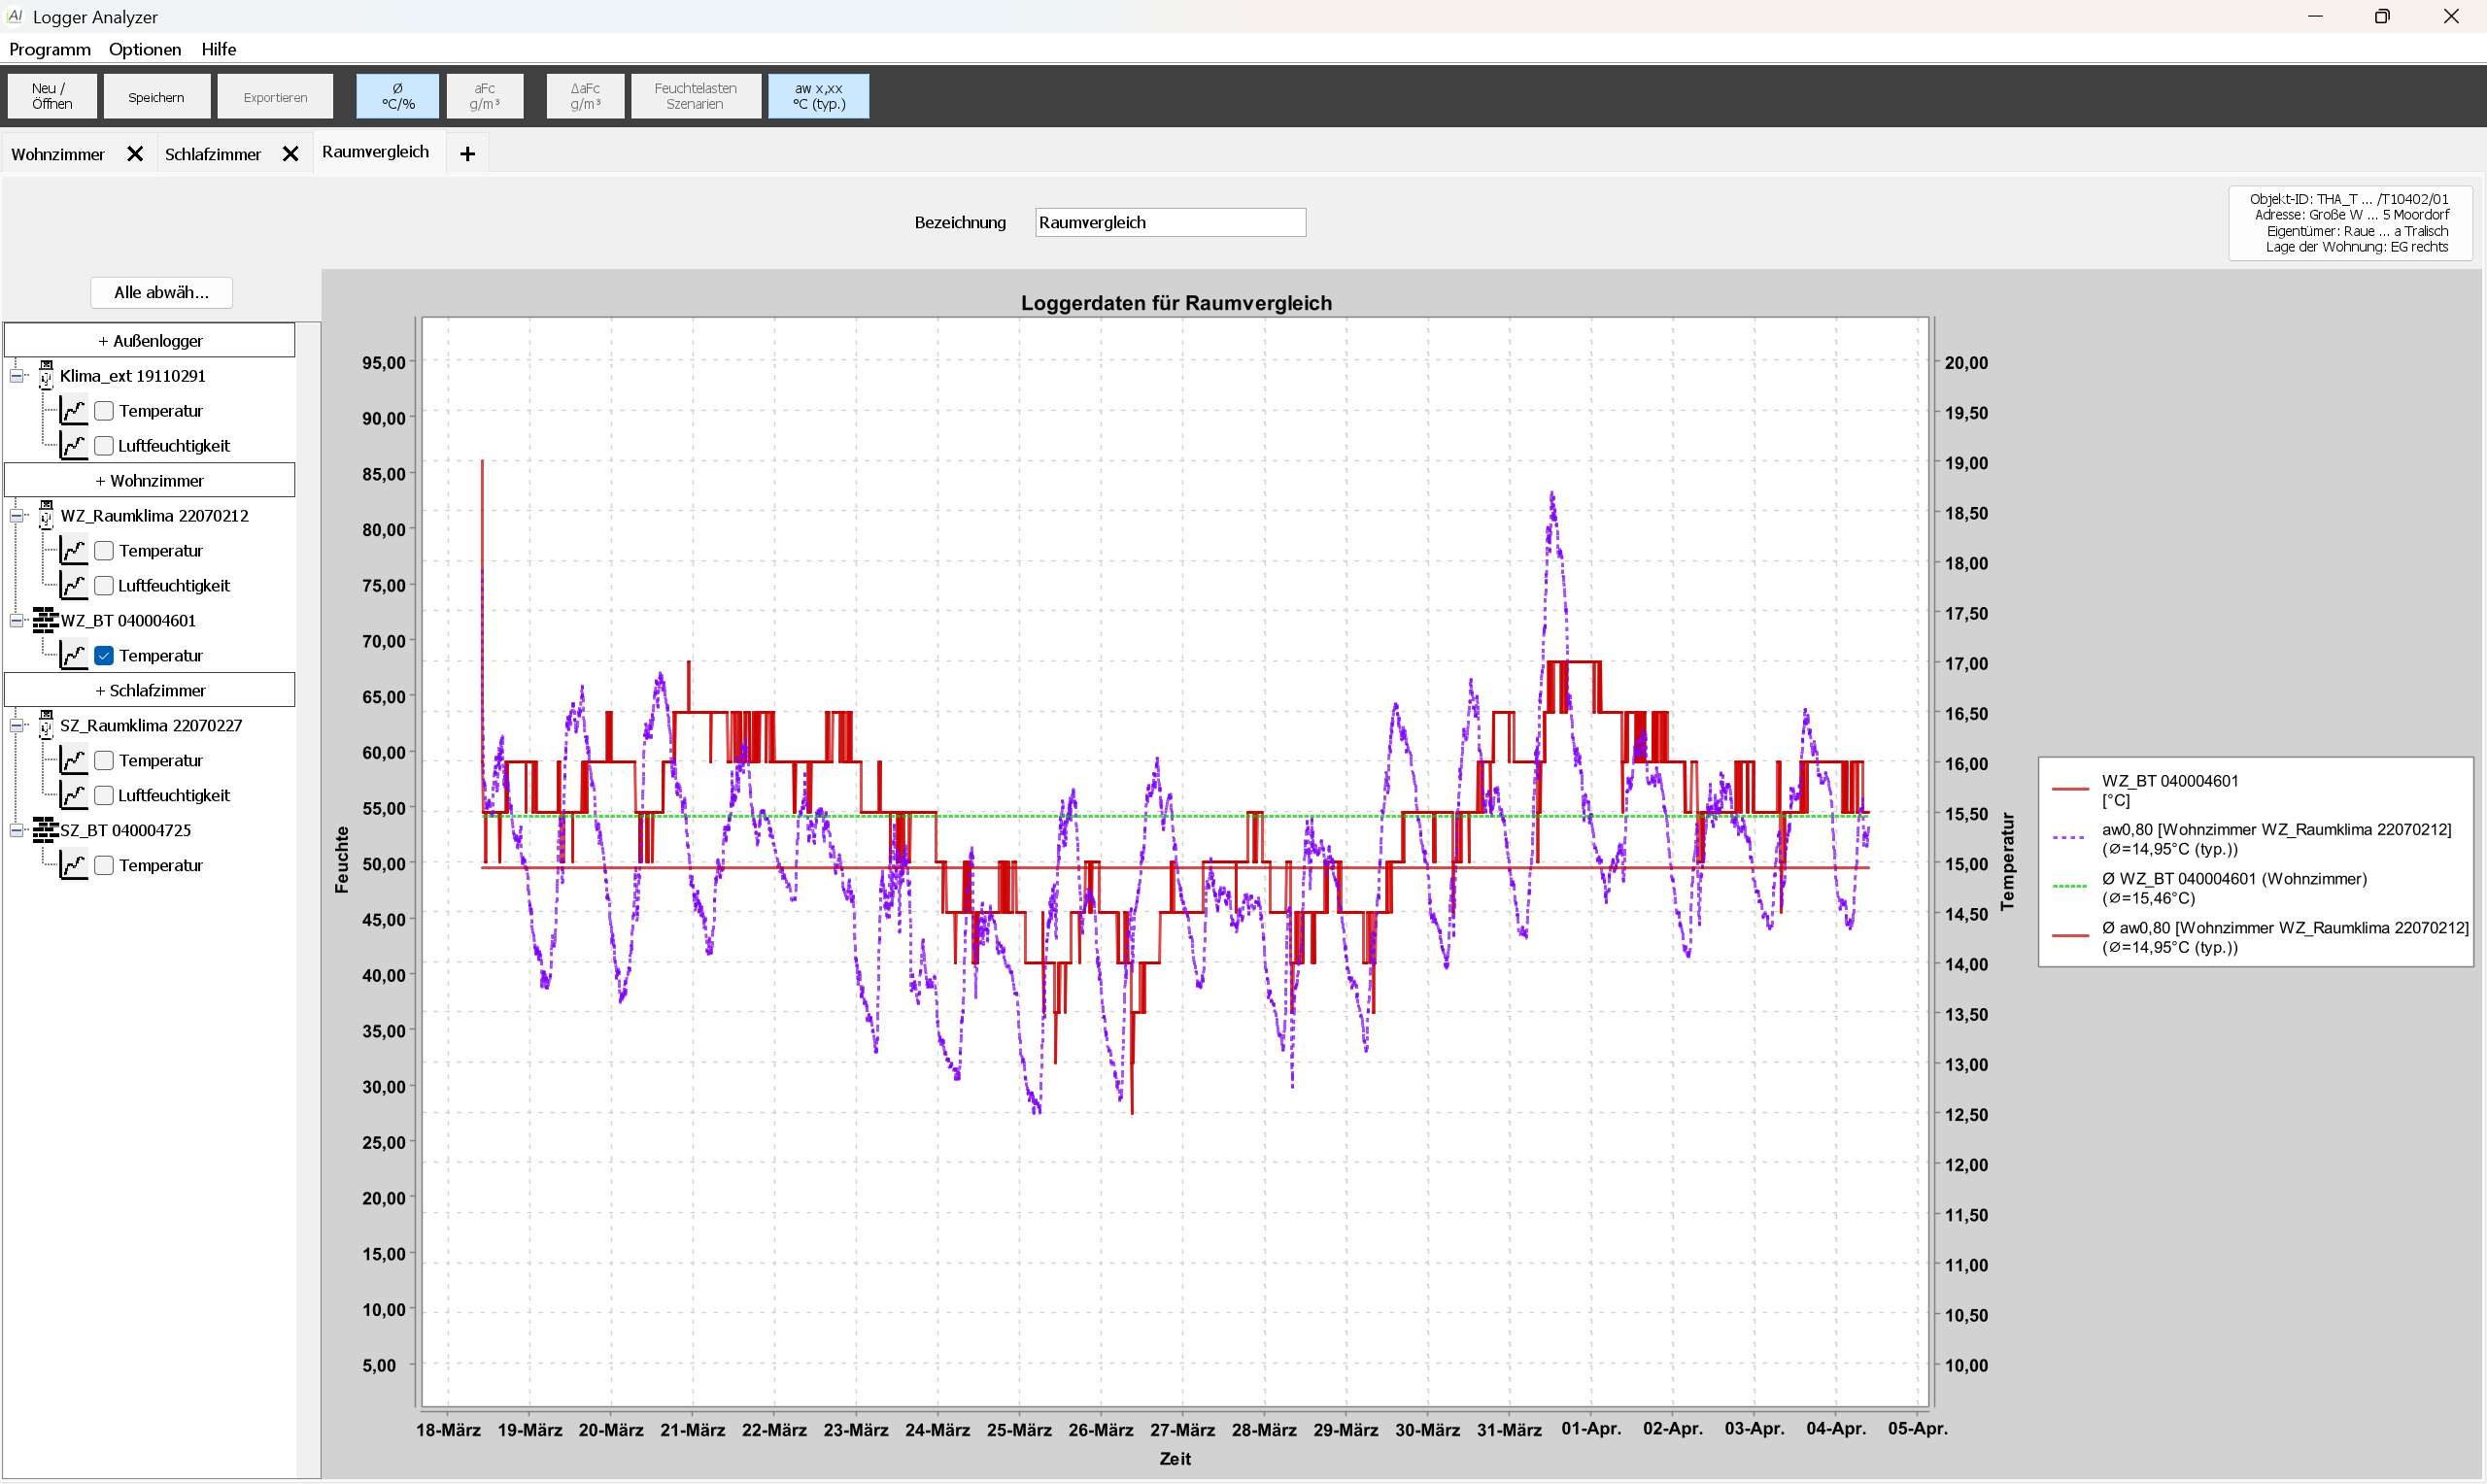The image size is (2487, 1484).
Task: Click chart icon beside WZ_Raumklima Luftfeuchtigkeit
Action: click(x=74, y=586)
